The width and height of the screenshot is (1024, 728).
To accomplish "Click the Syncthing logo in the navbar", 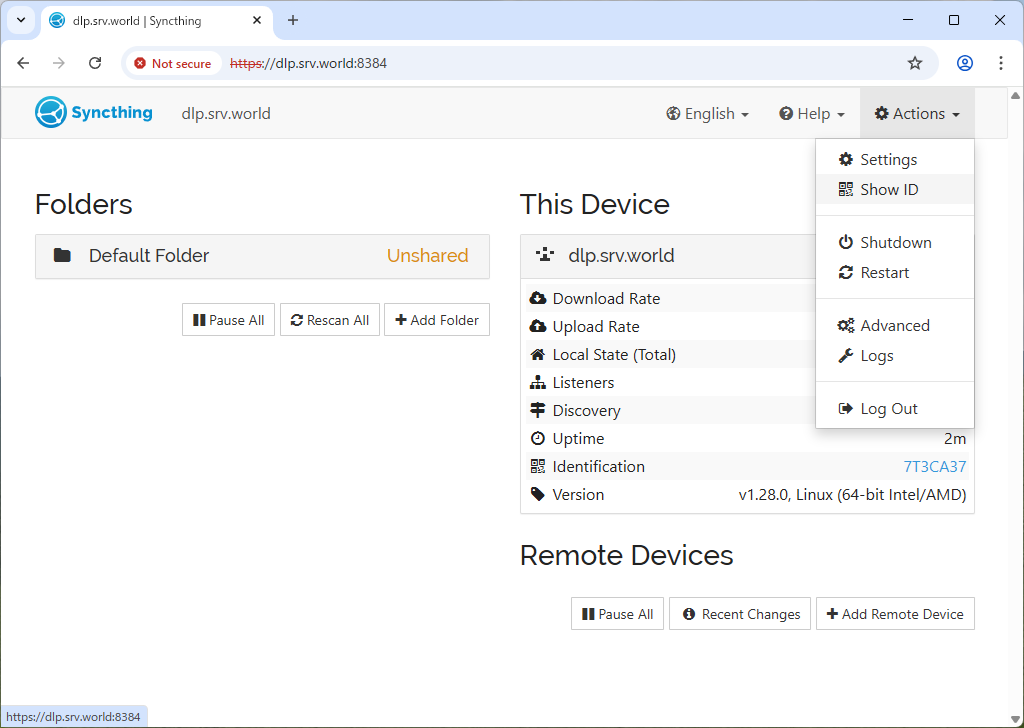I will click(x=94, y=113).
